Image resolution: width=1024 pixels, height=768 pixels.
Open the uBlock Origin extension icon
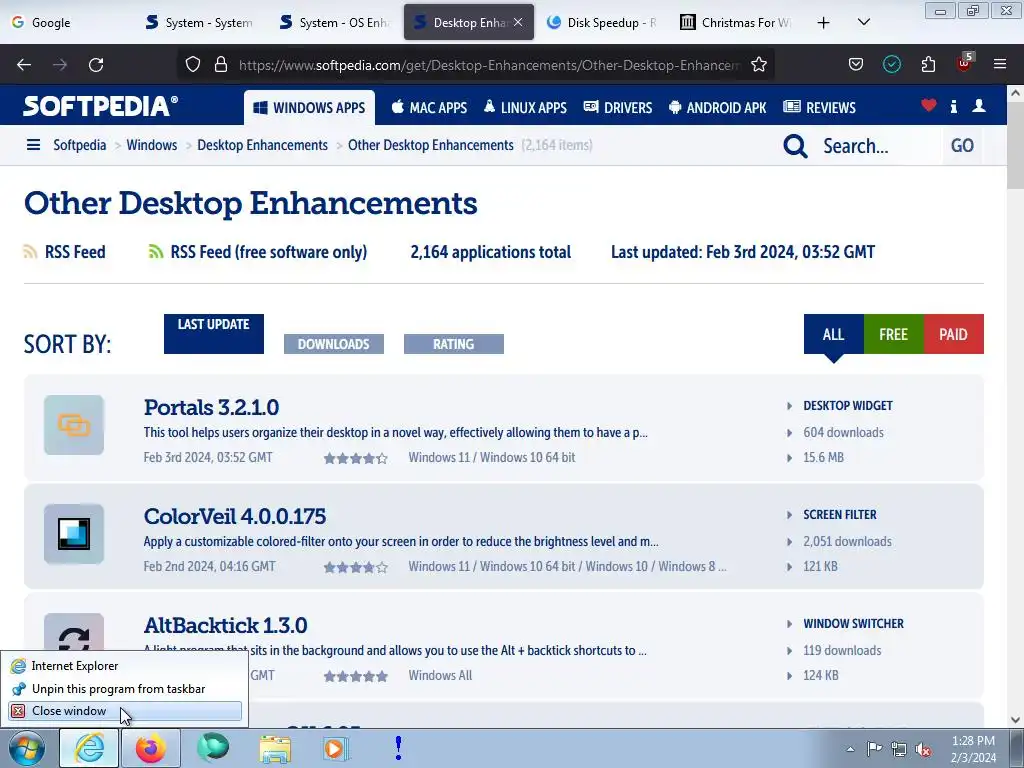coord(965,63)
